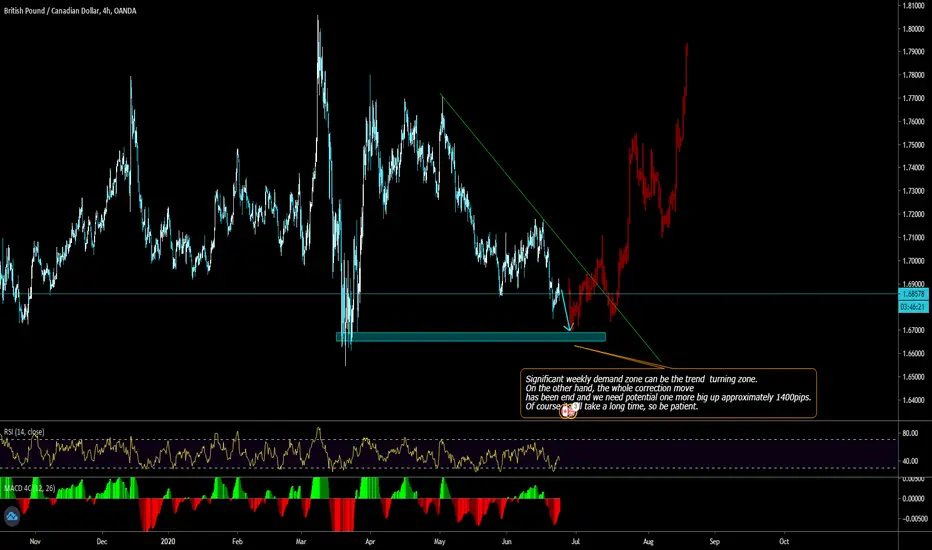Click the Feb label on the time axis
Image resolution: width=932 pixels, height=550 pixels.
[237, 541]
